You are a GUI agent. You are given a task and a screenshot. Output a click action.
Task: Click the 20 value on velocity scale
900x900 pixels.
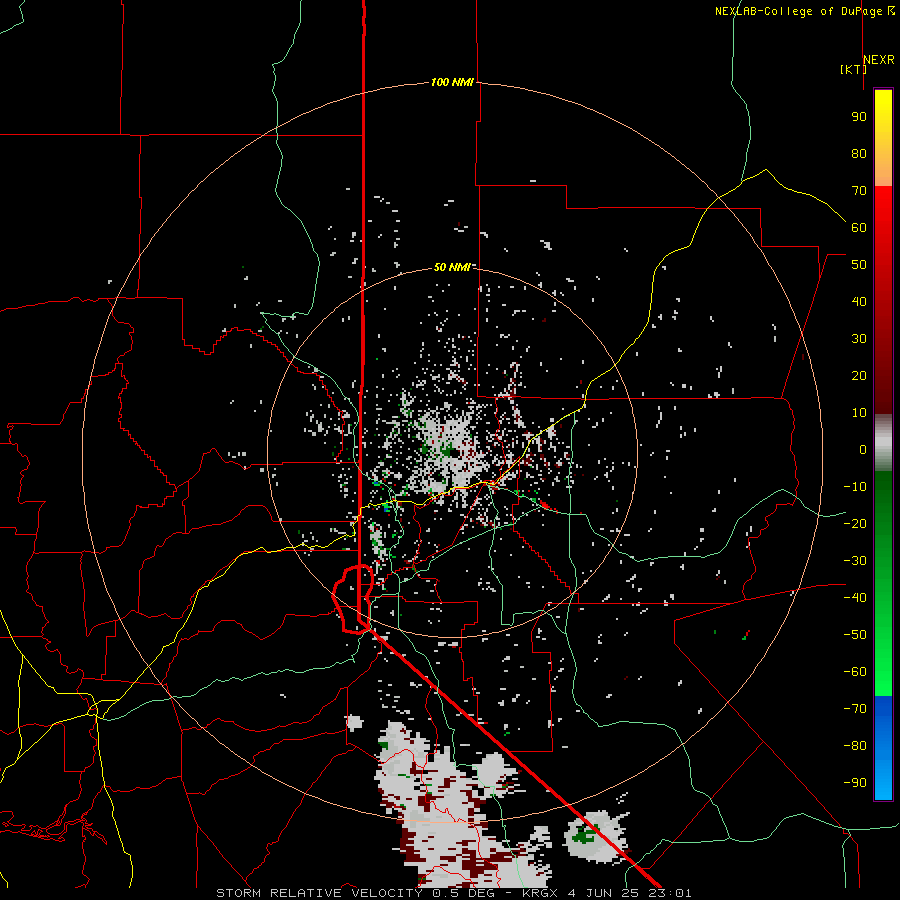(859, 375)
